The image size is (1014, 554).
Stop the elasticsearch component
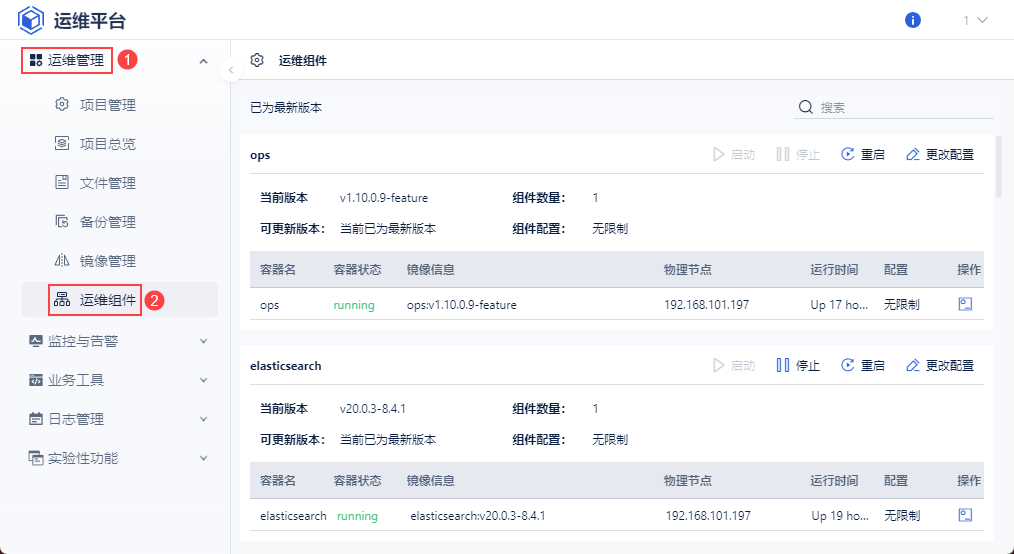click(798, 366)
